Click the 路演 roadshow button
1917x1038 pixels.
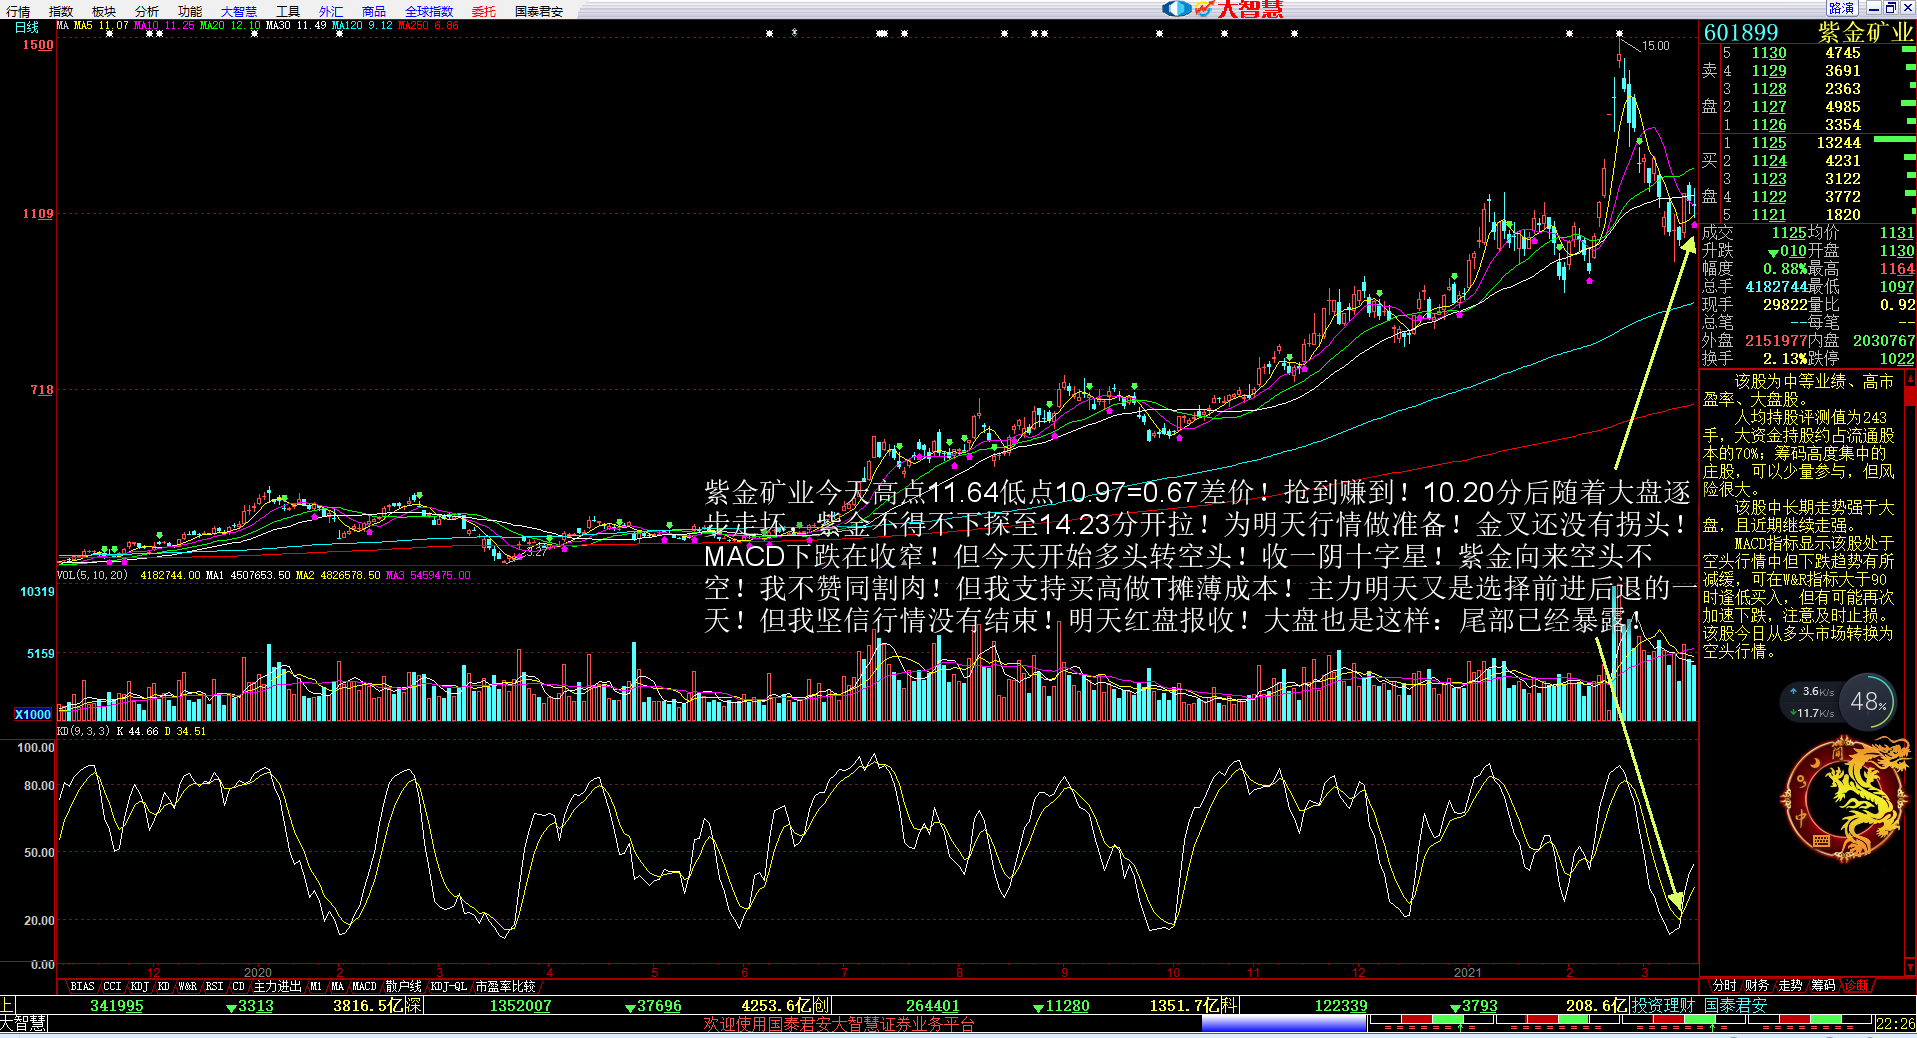pyautogui.click(x=1841, y=8)
